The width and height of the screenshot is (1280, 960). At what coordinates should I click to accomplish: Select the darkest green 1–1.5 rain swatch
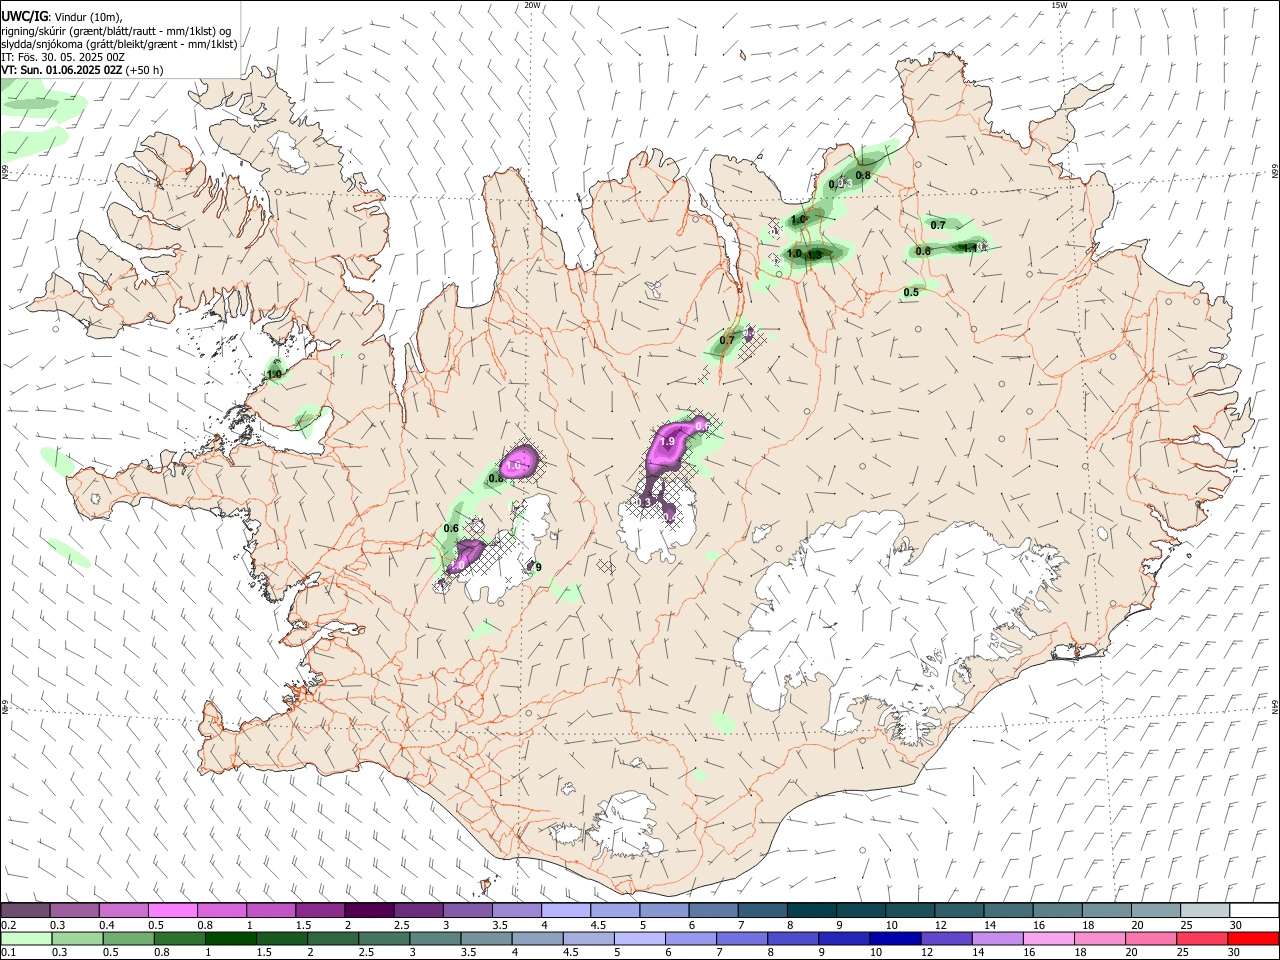tap(231, 938)
